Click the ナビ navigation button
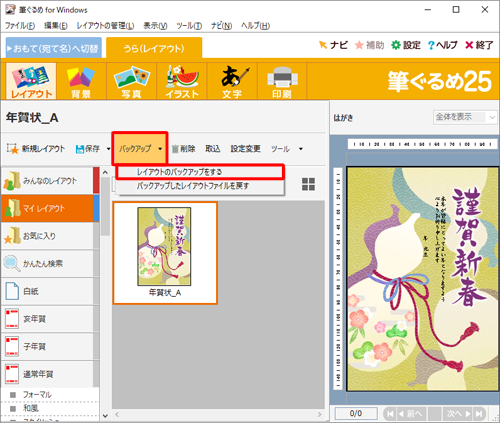Viewport: 500px width, 423px height. [333, 45]
